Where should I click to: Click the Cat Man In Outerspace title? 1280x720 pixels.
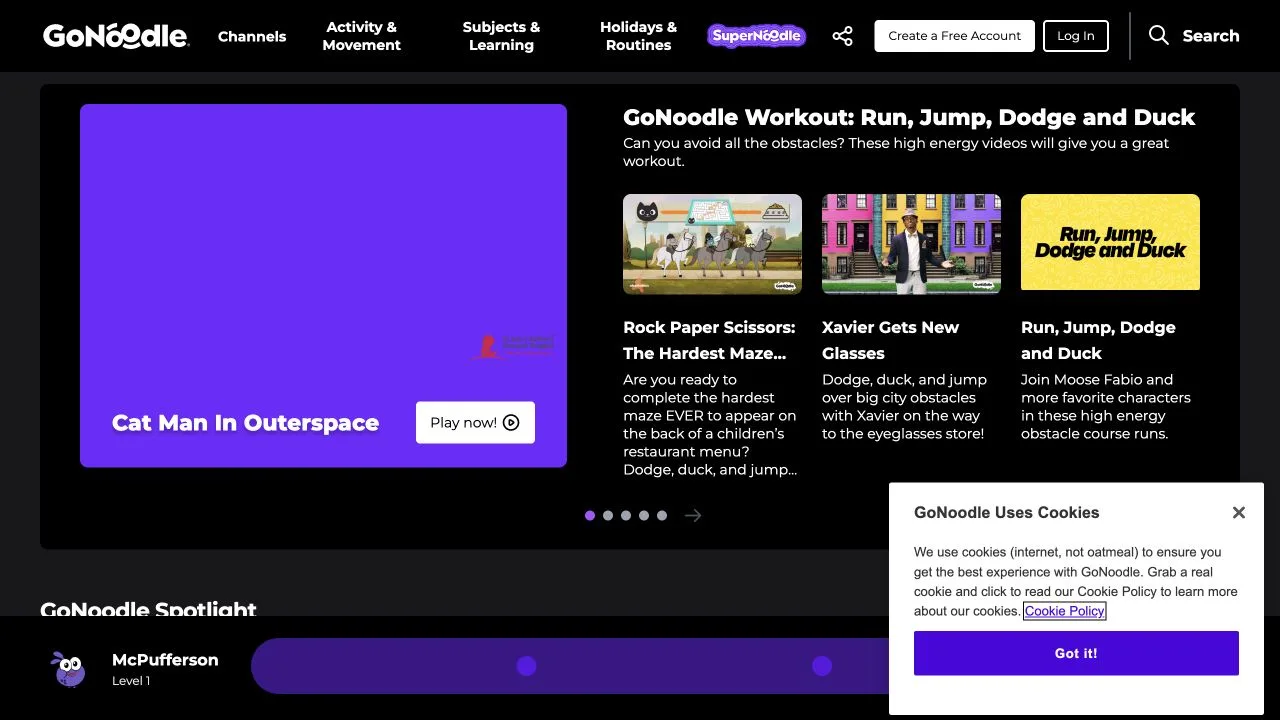(245, 423)
